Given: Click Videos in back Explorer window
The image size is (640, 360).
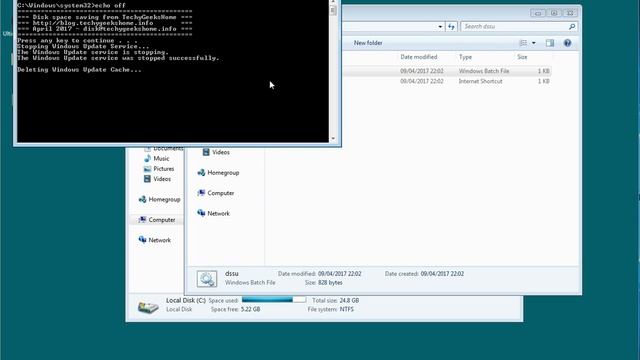Looking at the screenshot, I should click(162, 179).
